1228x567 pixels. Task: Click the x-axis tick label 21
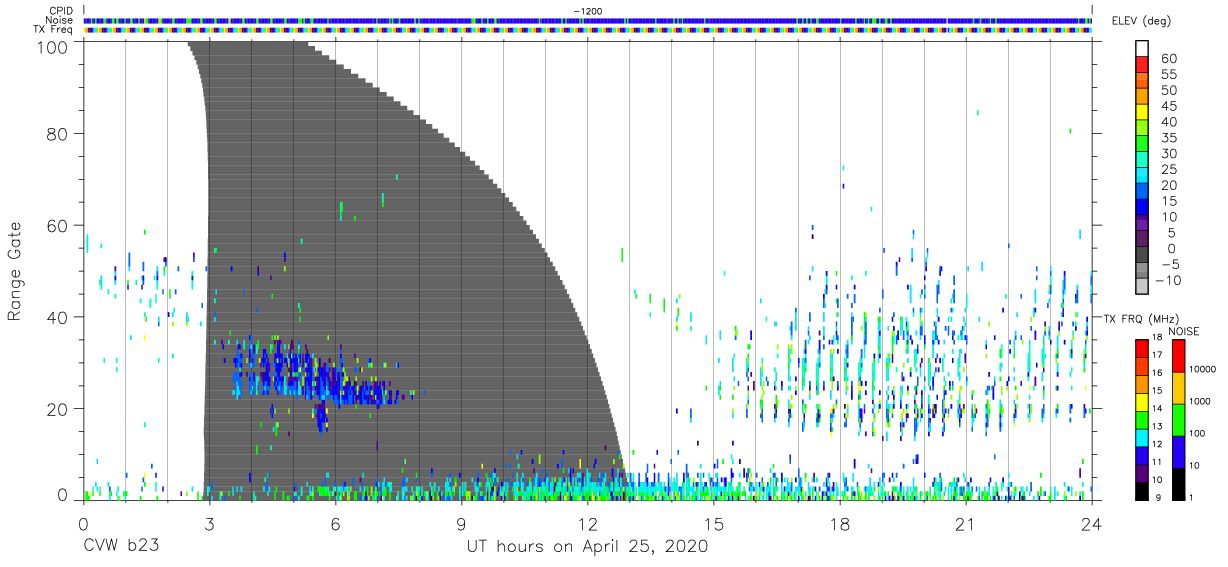pyautogui.click(x=966, y=524)
